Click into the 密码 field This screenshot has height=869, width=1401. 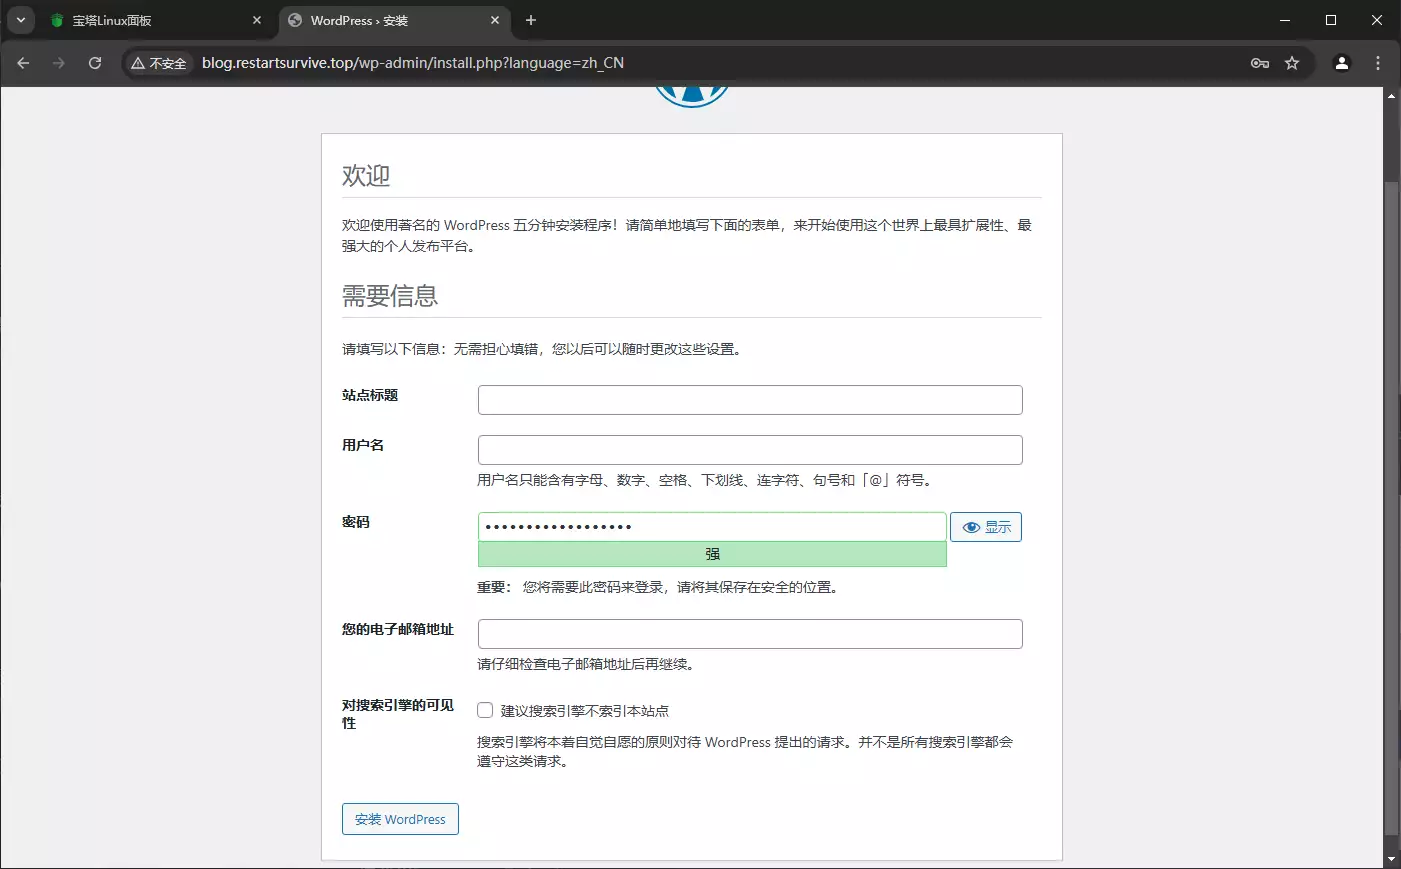tap(712, 527)
